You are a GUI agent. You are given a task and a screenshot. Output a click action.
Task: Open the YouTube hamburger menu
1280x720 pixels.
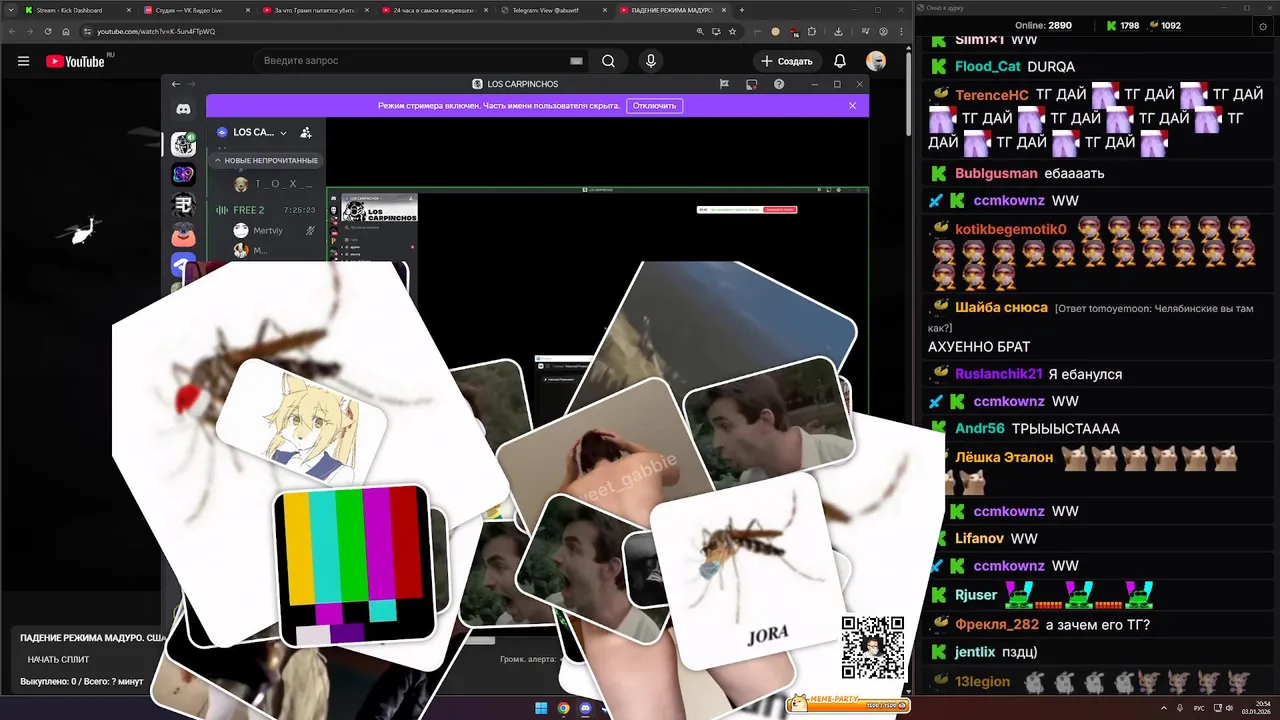click(23, 61)
